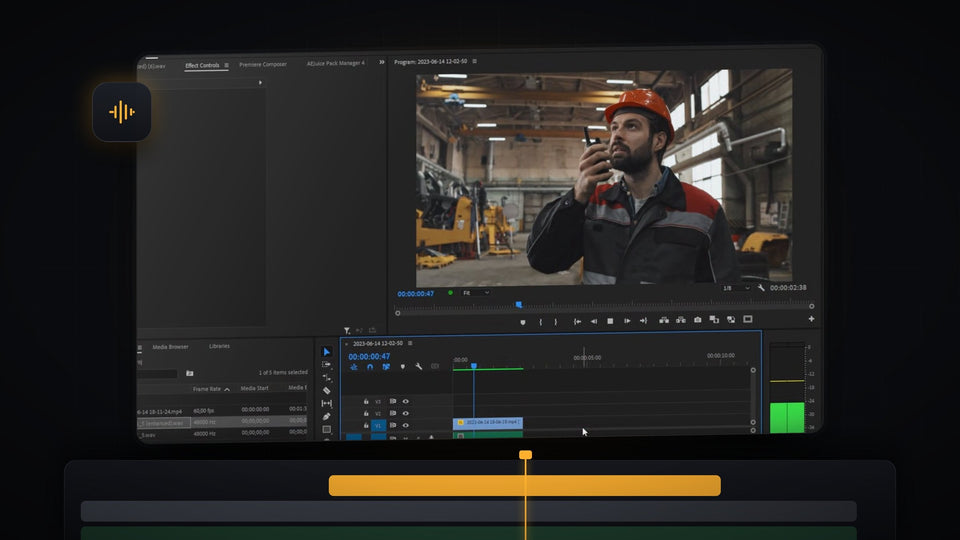The height and width of the screenshot is (540, 960).
Task: Select the Pen tool
Action: pos(326,416)
